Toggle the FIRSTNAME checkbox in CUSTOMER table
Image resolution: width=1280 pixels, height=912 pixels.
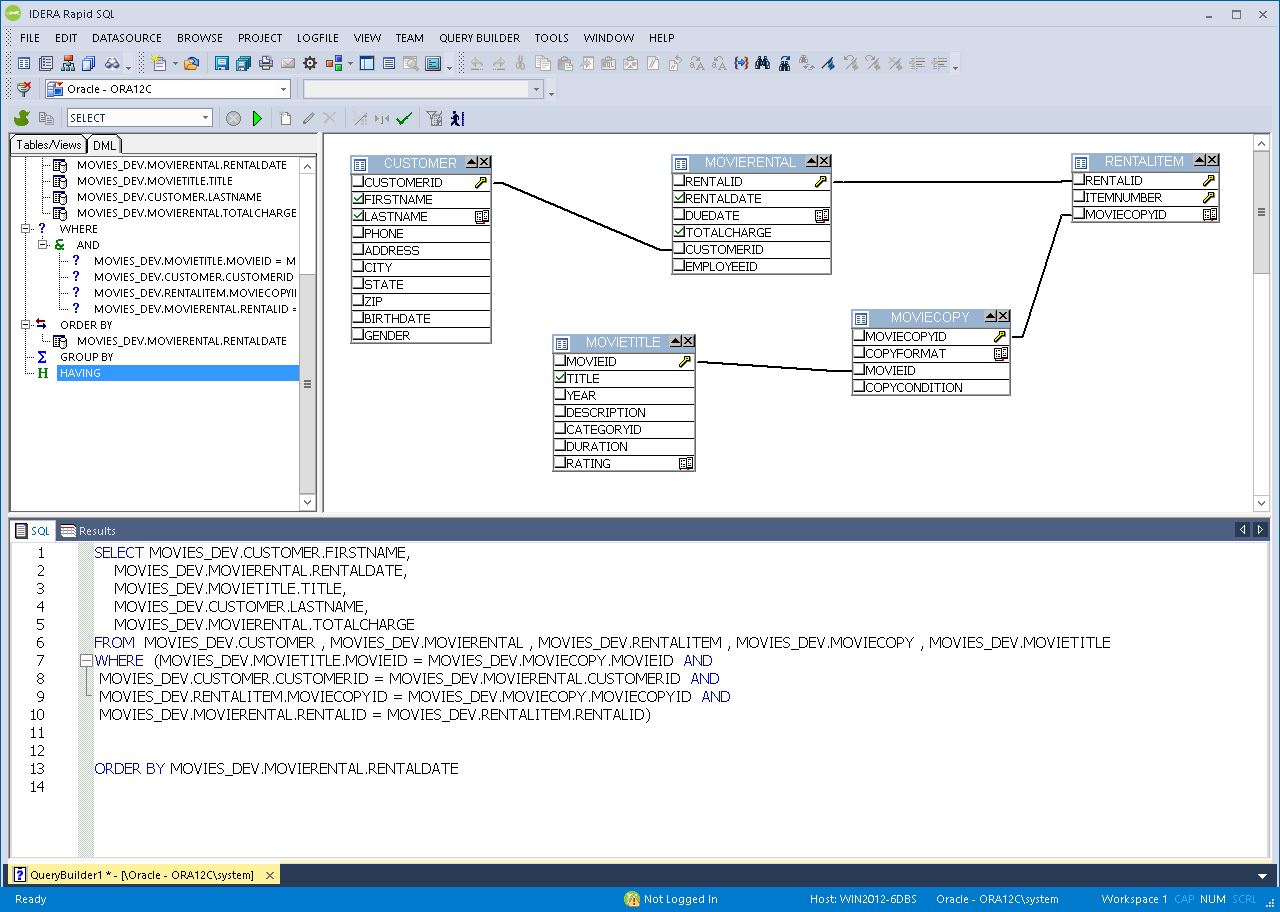point(358,199)
